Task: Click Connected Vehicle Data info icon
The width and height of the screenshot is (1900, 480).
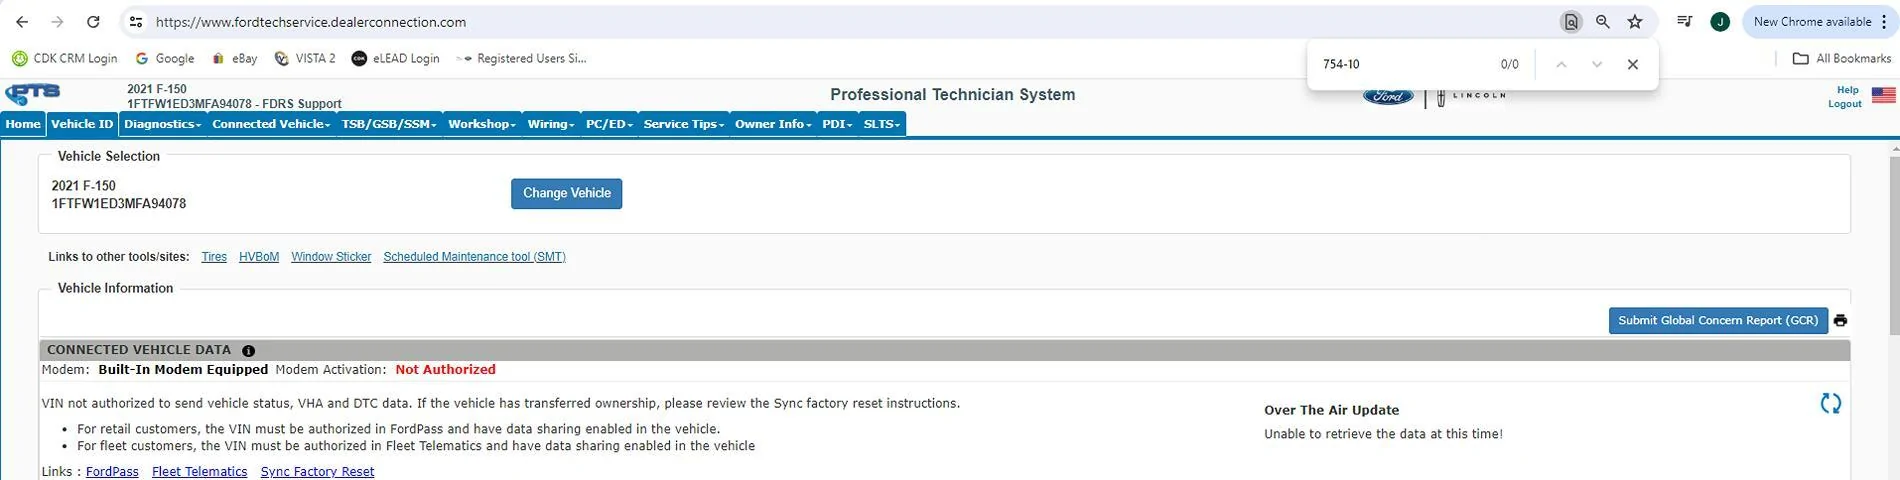Action: tap(248, 351)
